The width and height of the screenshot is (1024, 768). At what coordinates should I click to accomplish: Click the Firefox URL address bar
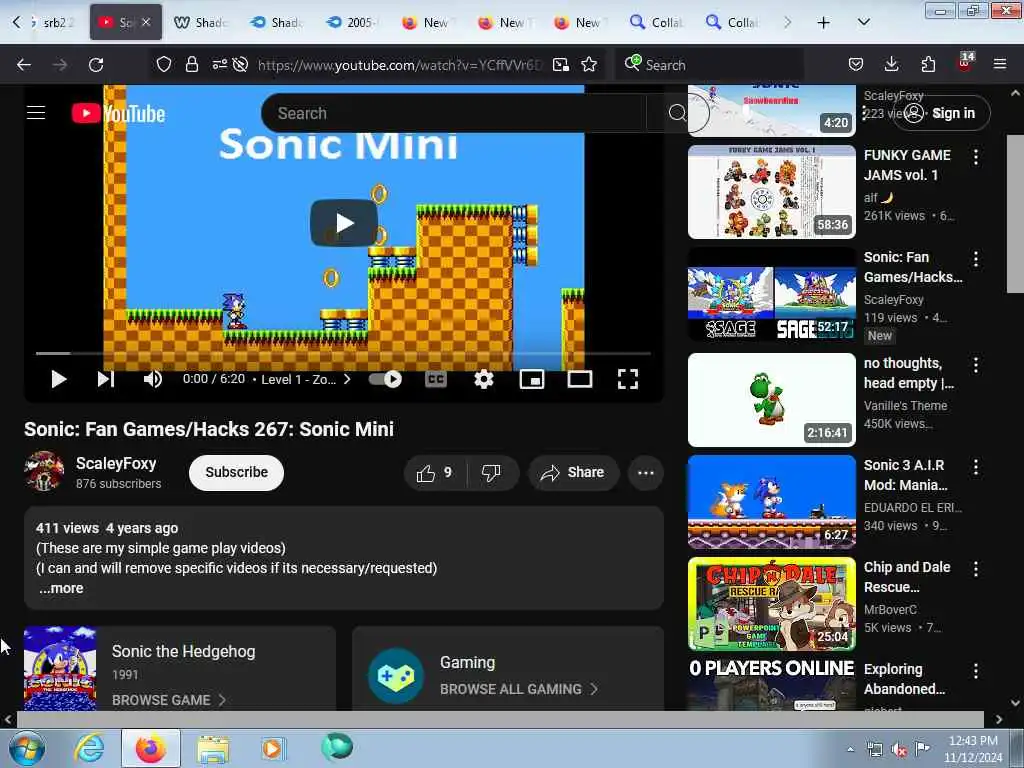tap(399, 65)
